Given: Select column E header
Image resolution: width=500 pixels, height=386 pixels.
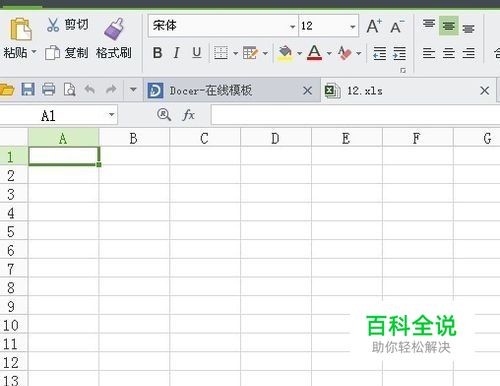Looking at the screenshot, I should [347, 138].
